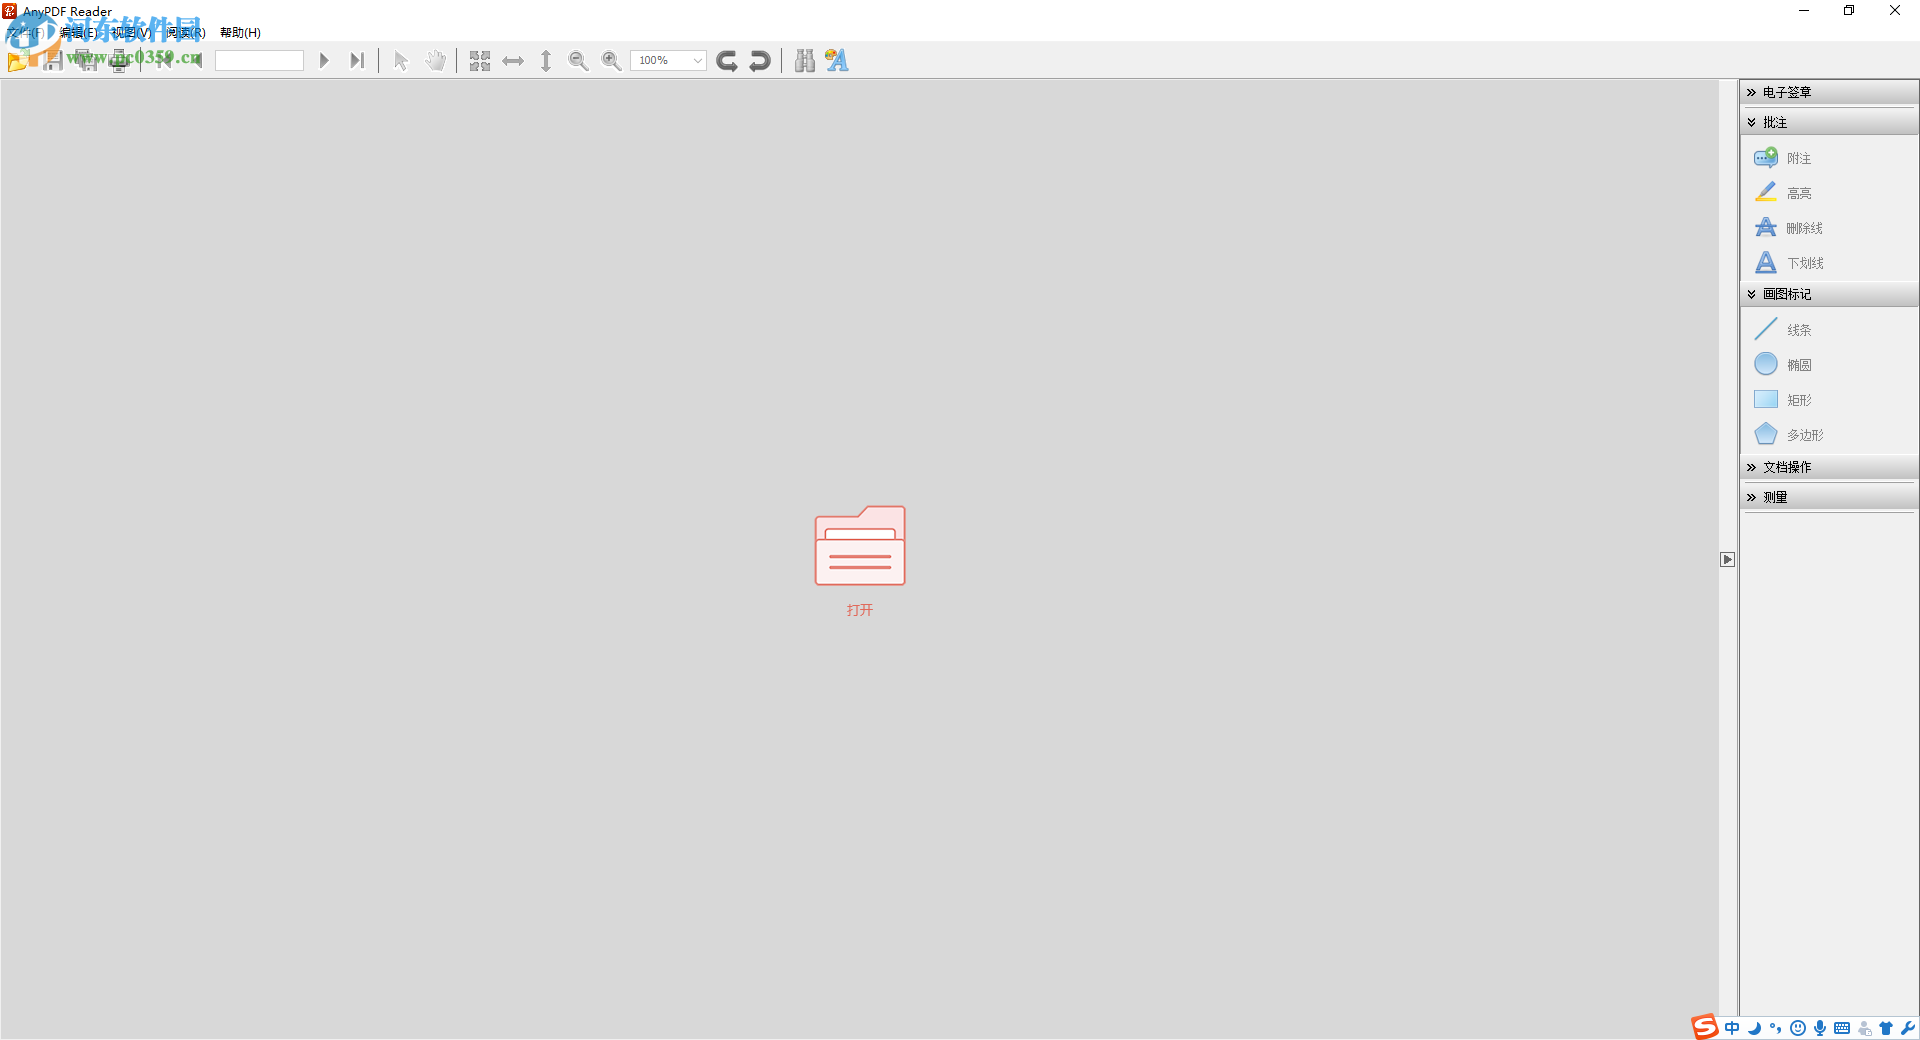Viewport: 1920px width, 1040px height.
Task: Select the 多边形 polygon drawing tool
Action: pyautogui.click(x=1800, y=434)
